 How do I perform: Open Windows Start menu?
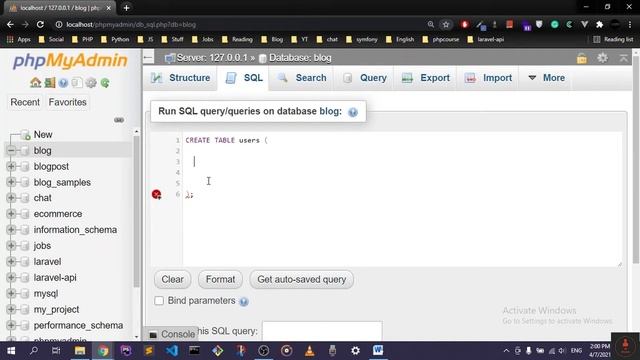pos(11,350)
